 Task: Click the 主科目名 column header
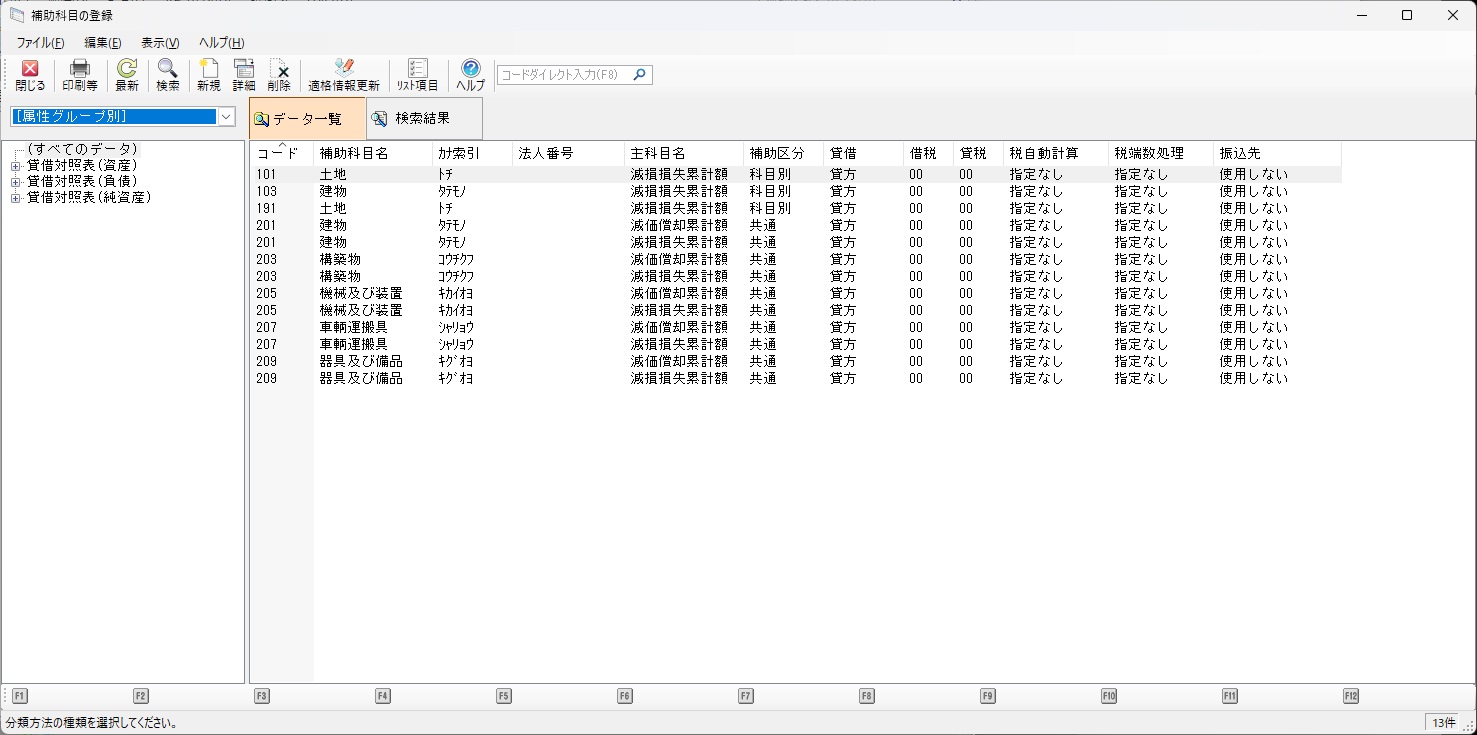(657, 153)
